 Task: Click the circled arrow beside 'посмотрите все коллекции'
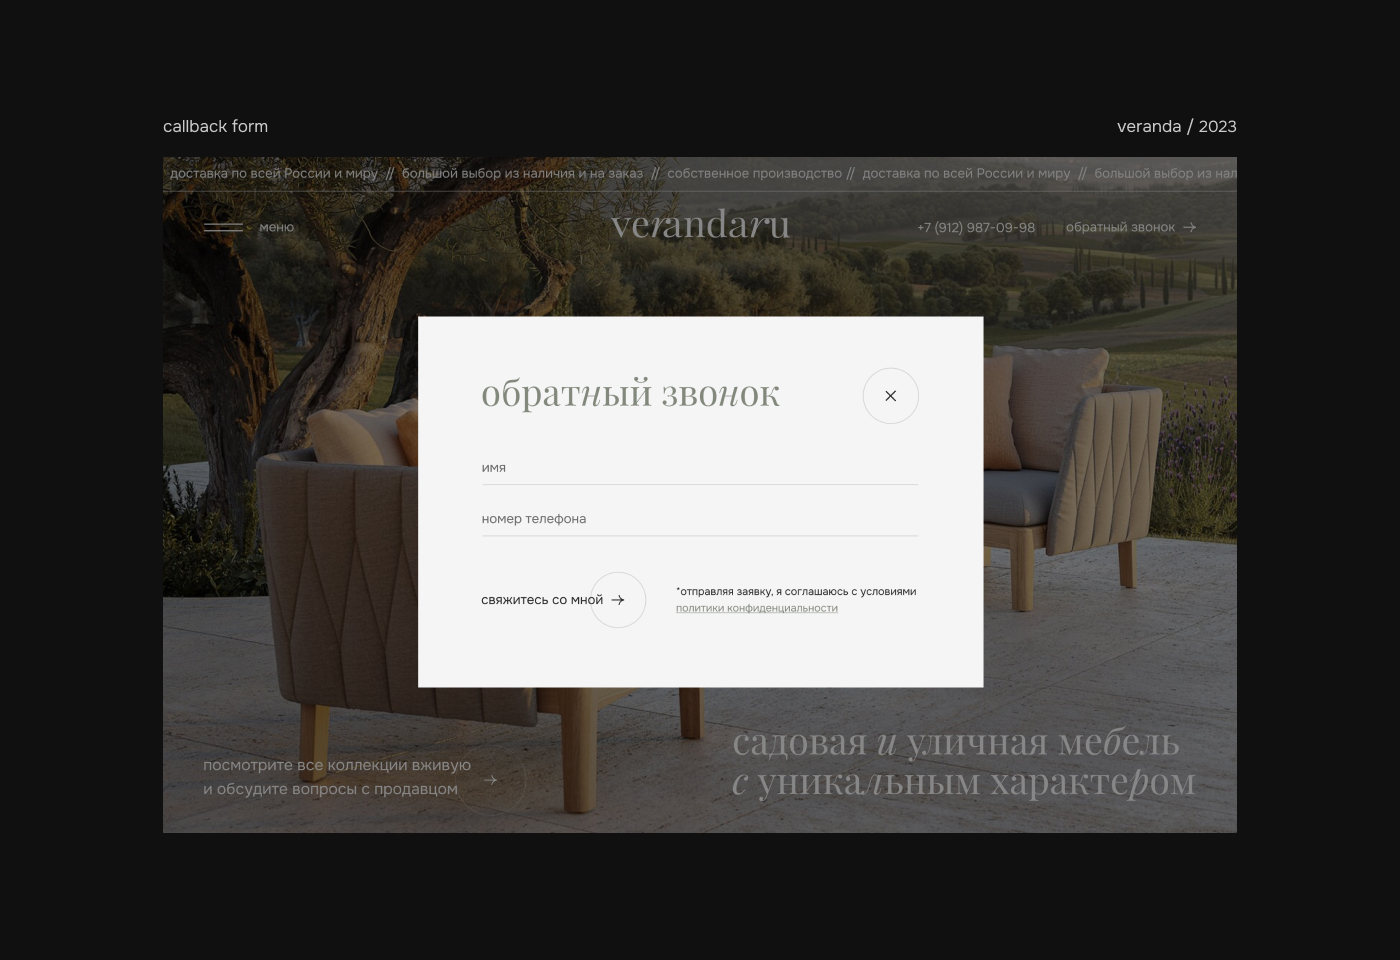click(490, 780)
